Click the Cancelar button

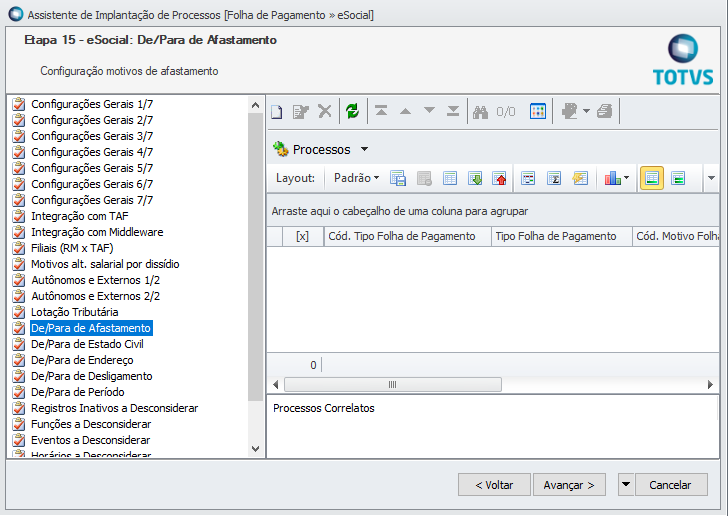pos(670,485)
